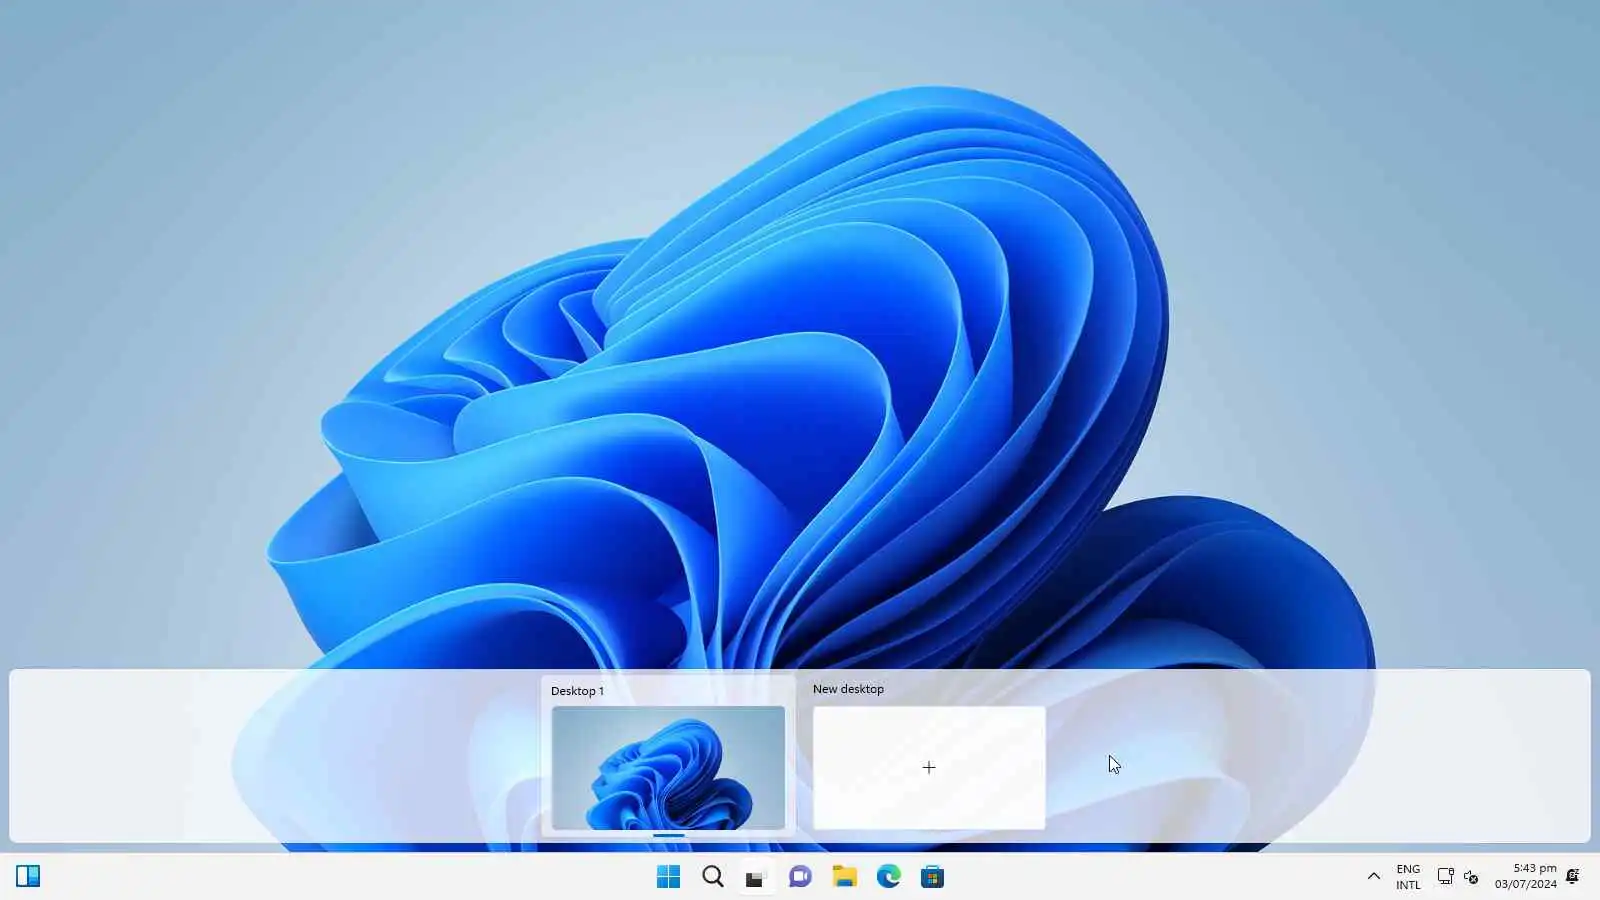The image size is (1600, 900).
Task: Switch ENG INTL input language
Action: click(x=1408, y=877)
